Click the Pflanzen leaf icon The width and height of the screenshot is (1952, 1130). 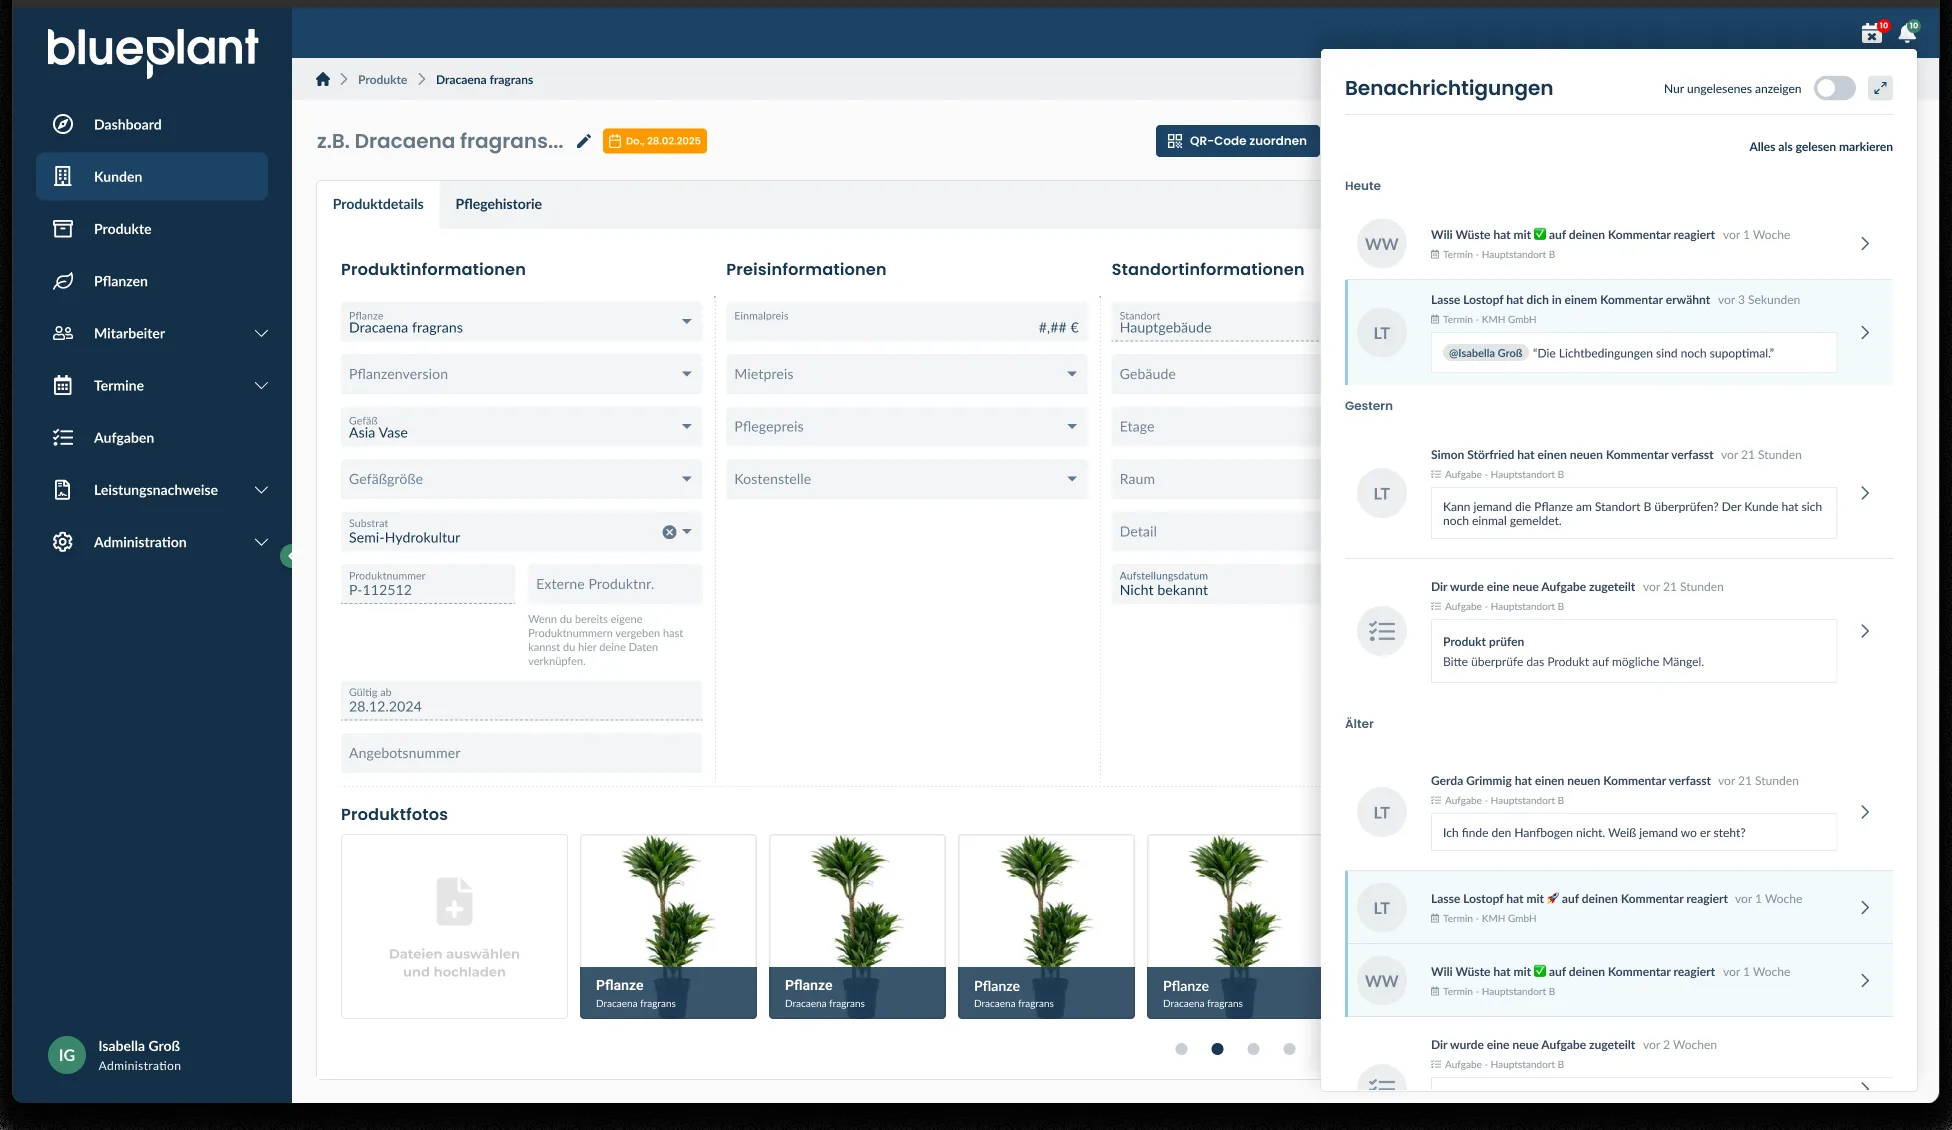point(63,281)
